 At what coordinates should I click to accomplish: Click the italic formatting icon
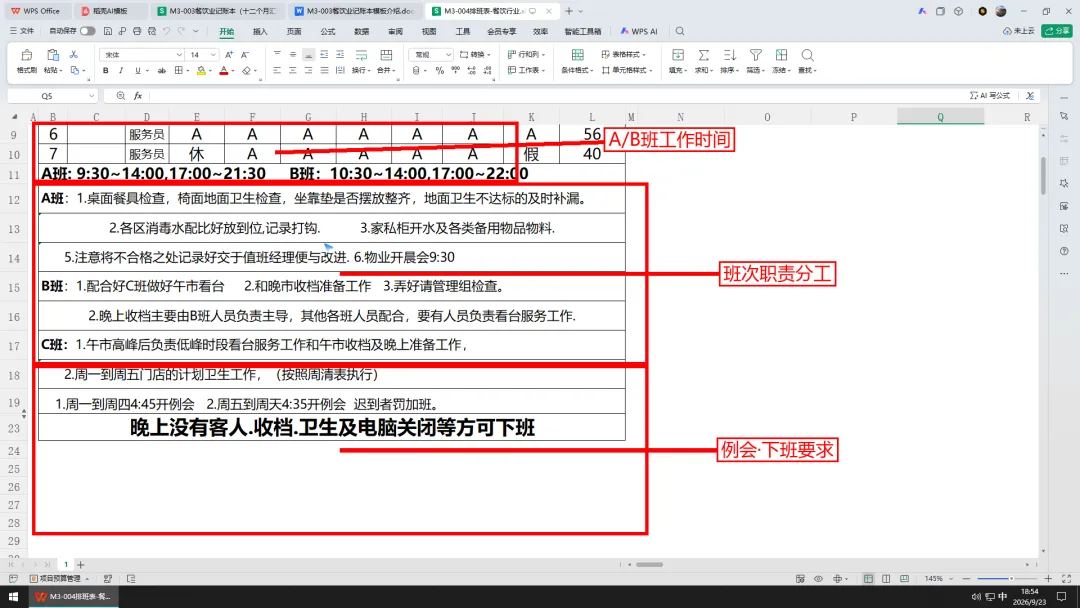tap(121, 70)
